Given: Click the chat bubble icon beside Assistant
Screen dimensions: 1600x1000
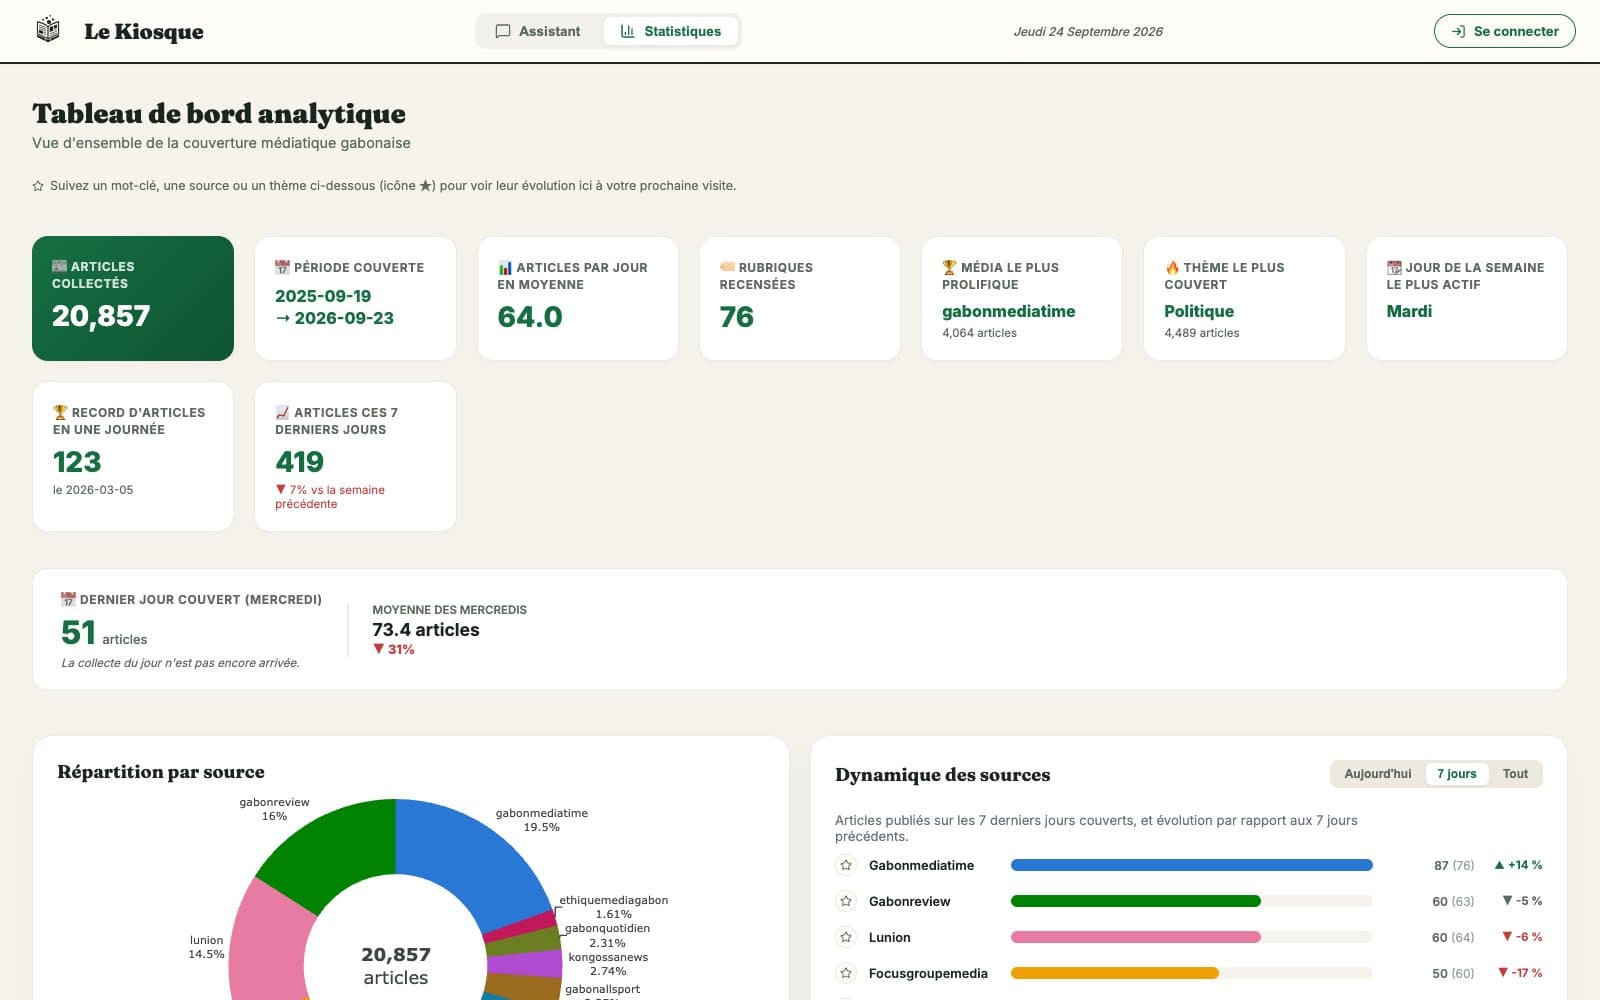Looking at the screenshot, I should (x=503, y=31).
